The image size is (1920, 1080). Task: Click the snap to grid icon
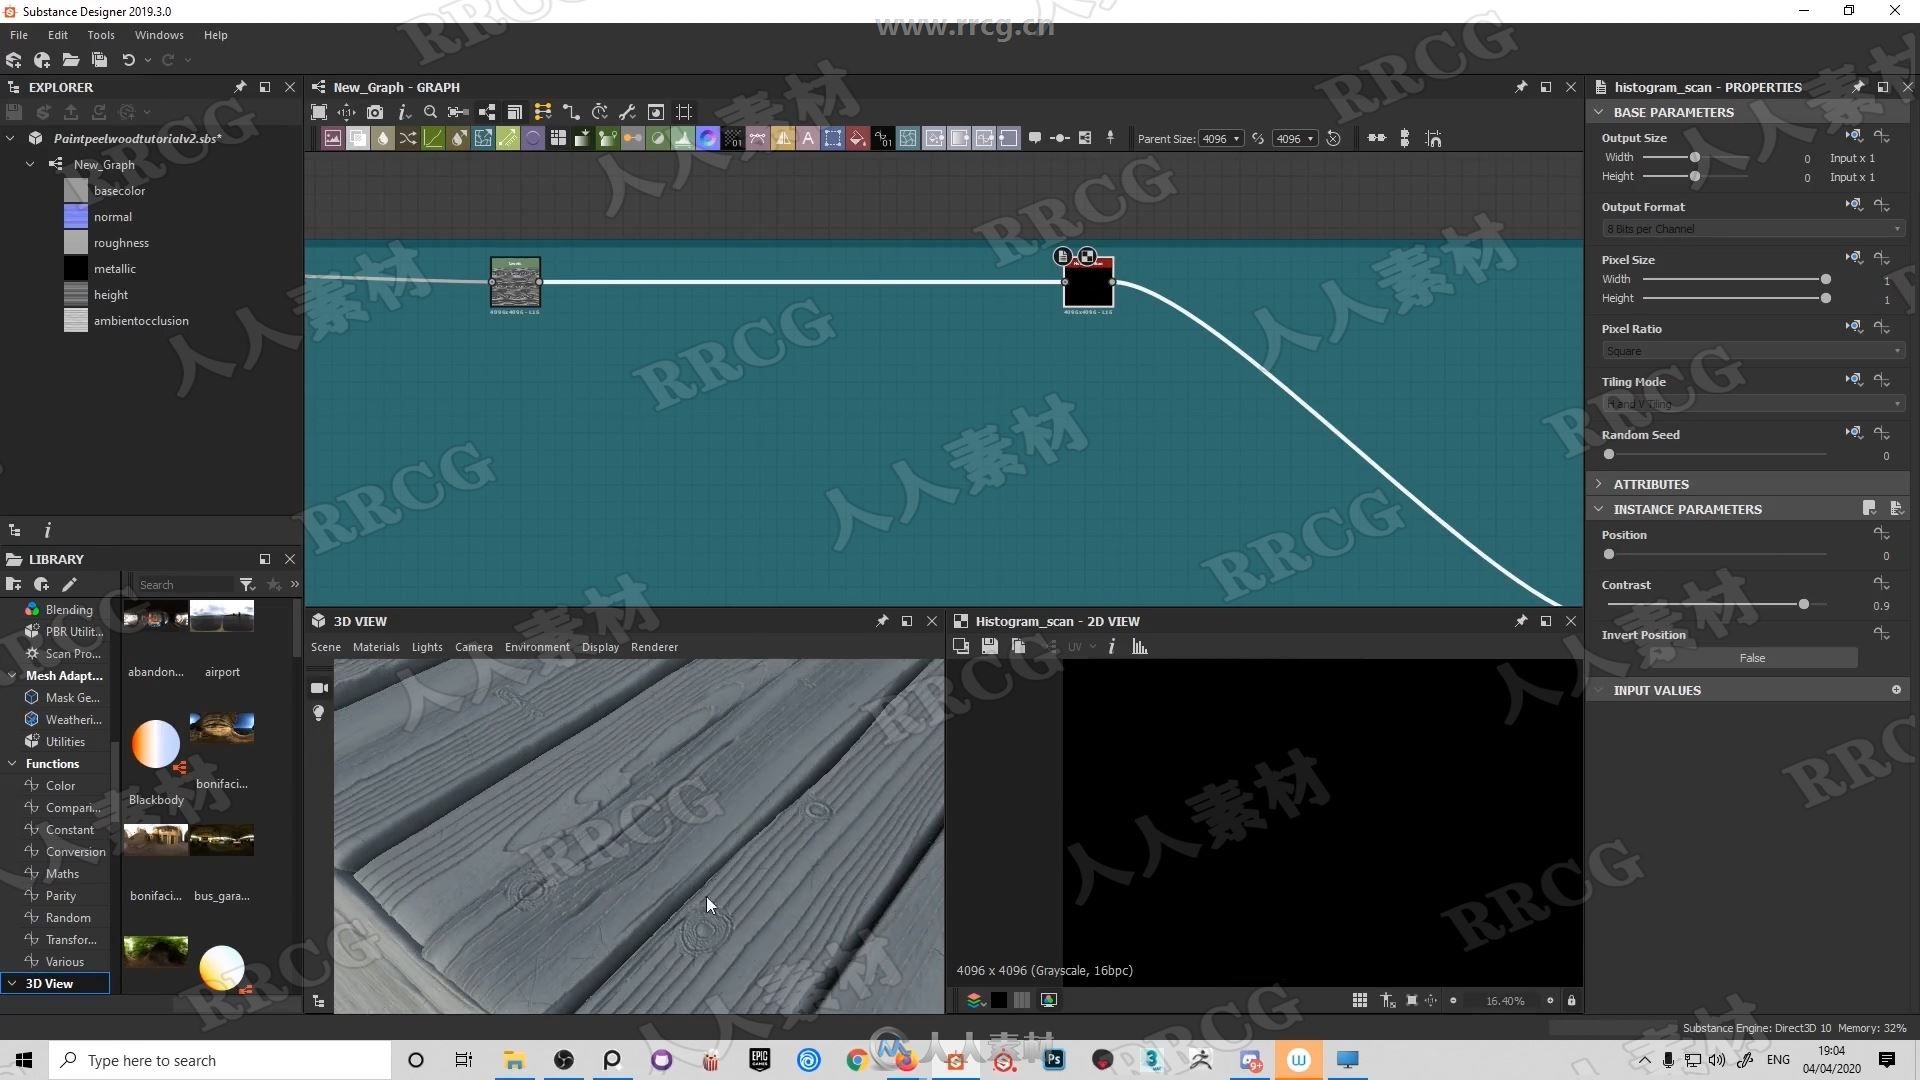1433,139
